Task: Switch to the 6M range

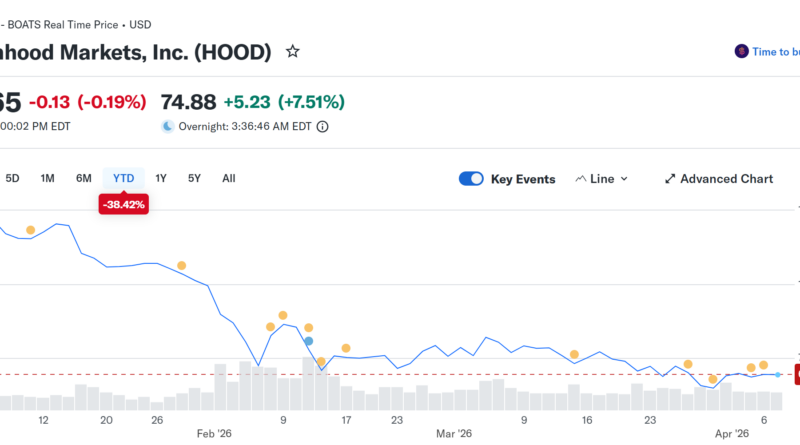Action: [x=84, y=178]
